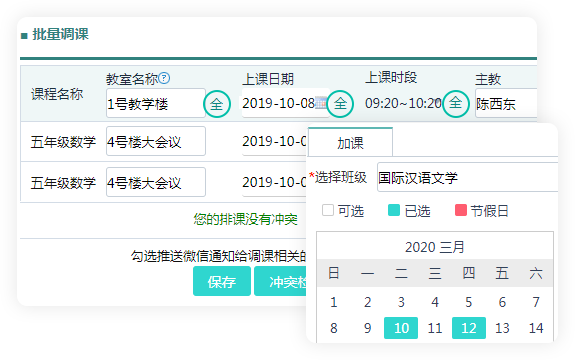Select date 11 in March calendar

pos(435,328)
